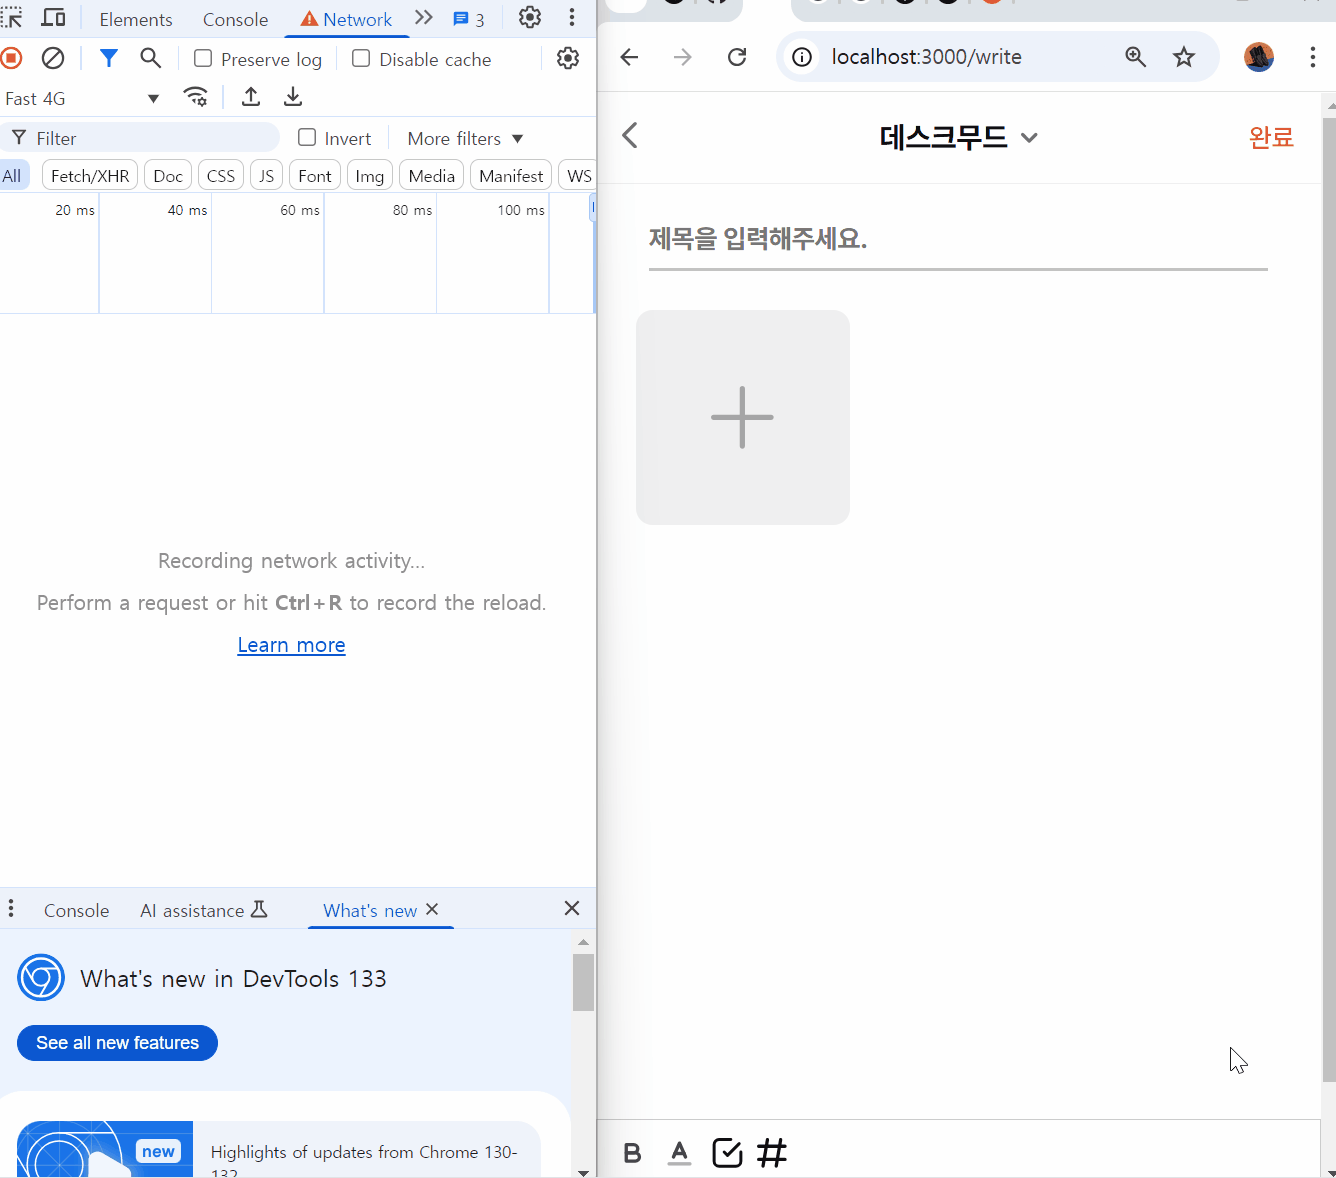Open Chrome three-dot menu

(1313, 57)
